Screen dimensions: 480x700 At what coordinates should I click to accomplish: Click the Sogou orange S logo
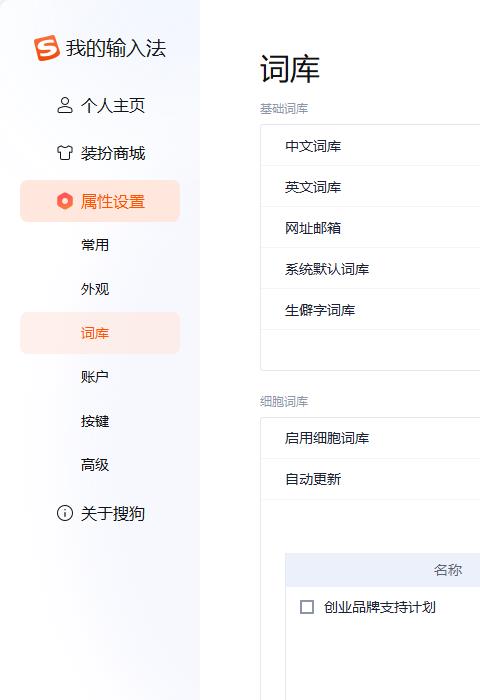(46, 48)
